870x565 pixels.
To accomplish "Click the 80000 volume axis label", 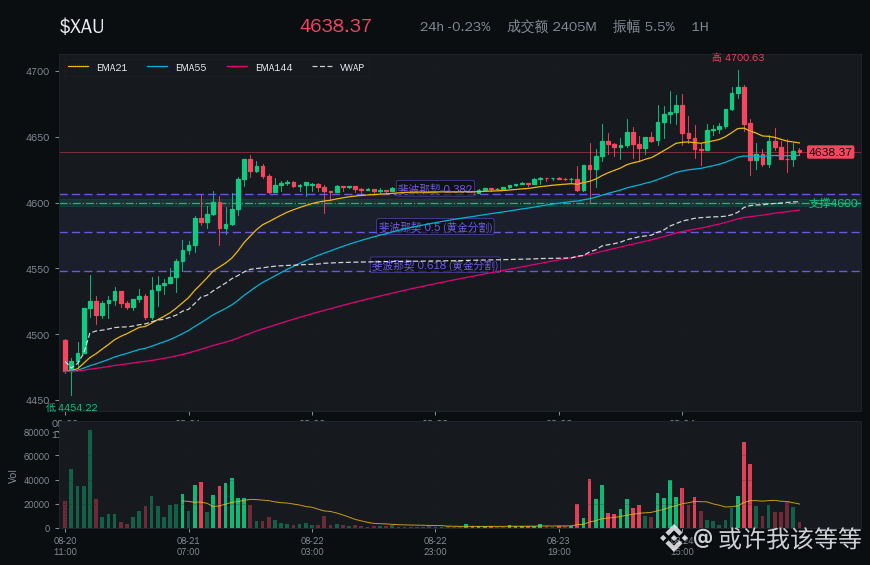I will pyautogui.click(x=37, y=432).
